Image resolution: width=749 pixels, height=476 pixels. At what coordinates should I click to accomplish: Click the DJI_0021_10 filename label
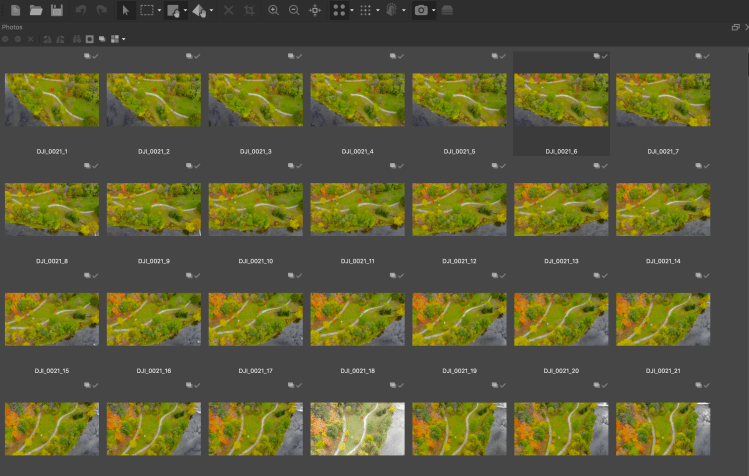coord(255,261)
